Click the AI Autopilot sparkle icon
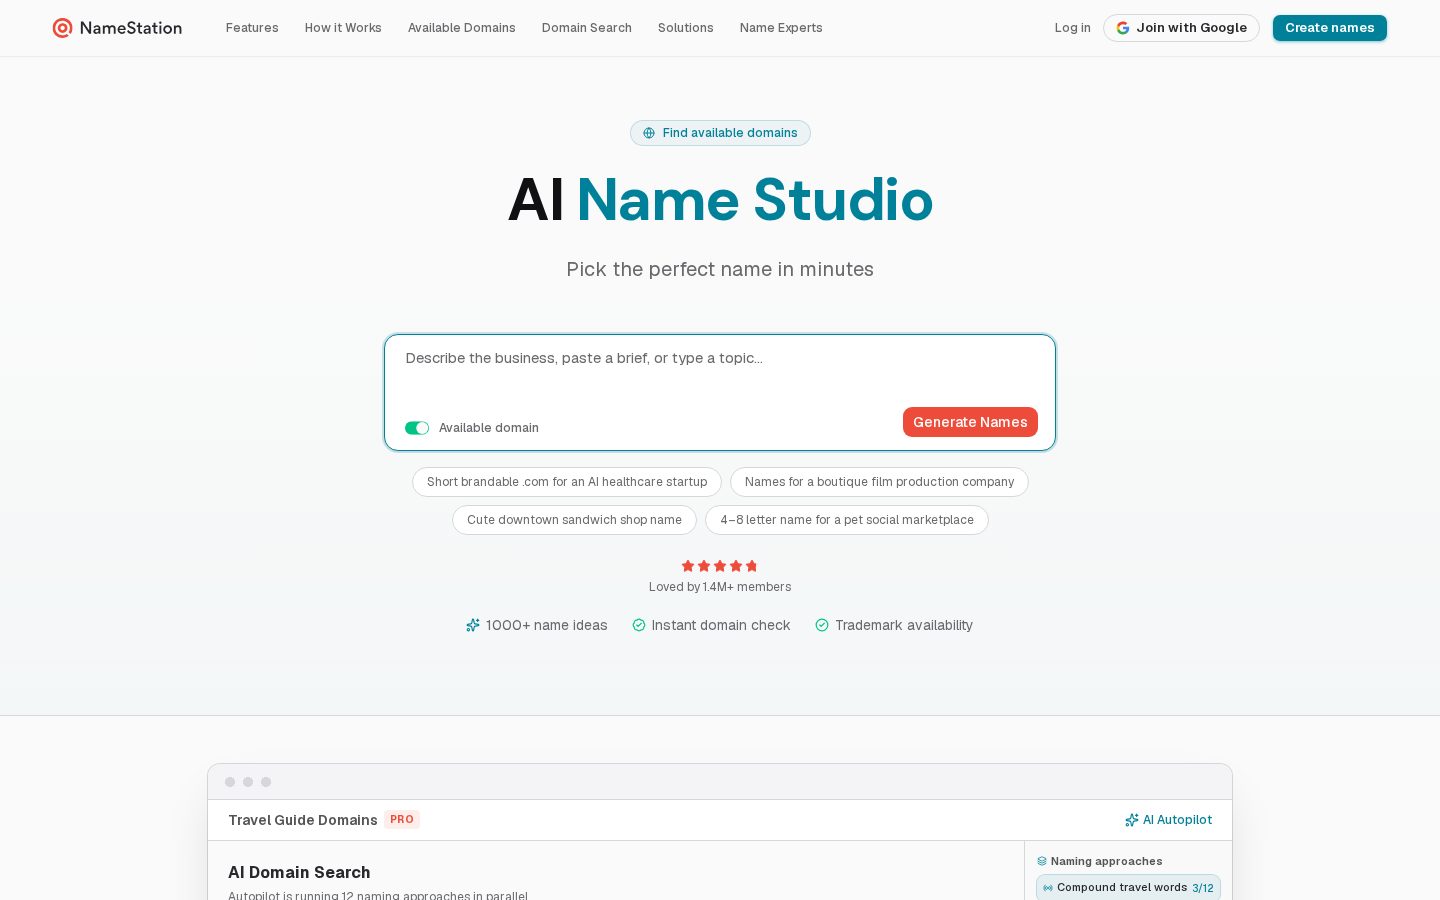Viewport: 1440px width, 900px height. tap(1132, 820)
